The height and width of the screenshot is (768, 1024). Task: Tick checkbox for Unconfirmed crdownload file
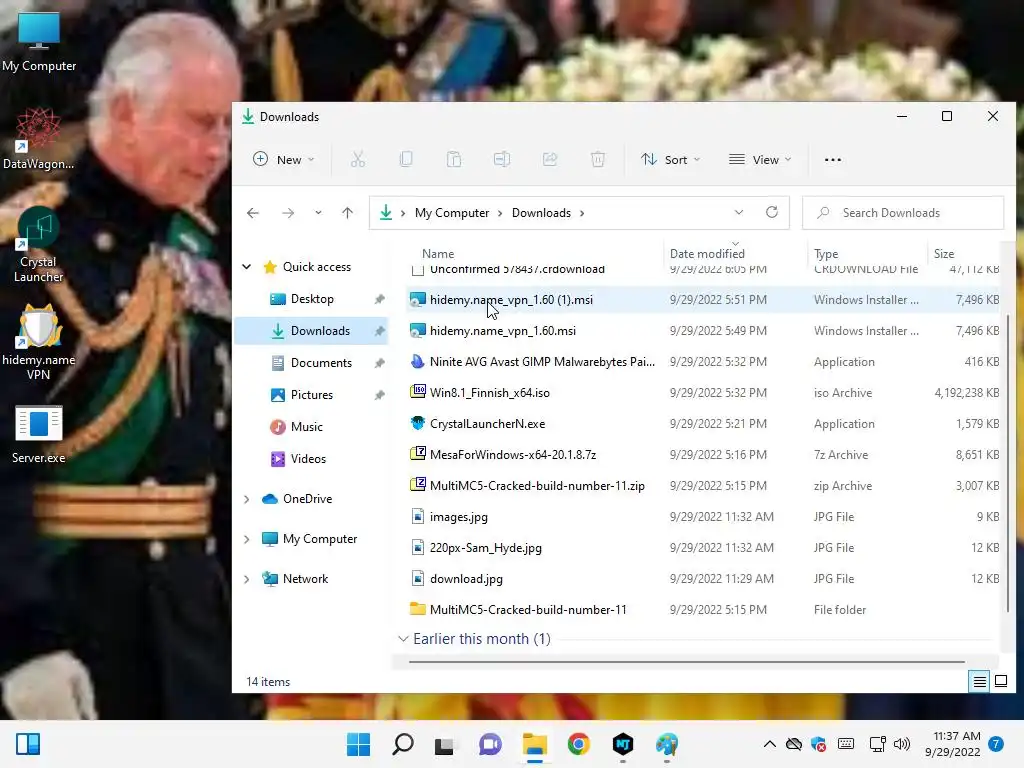point(418,270)
